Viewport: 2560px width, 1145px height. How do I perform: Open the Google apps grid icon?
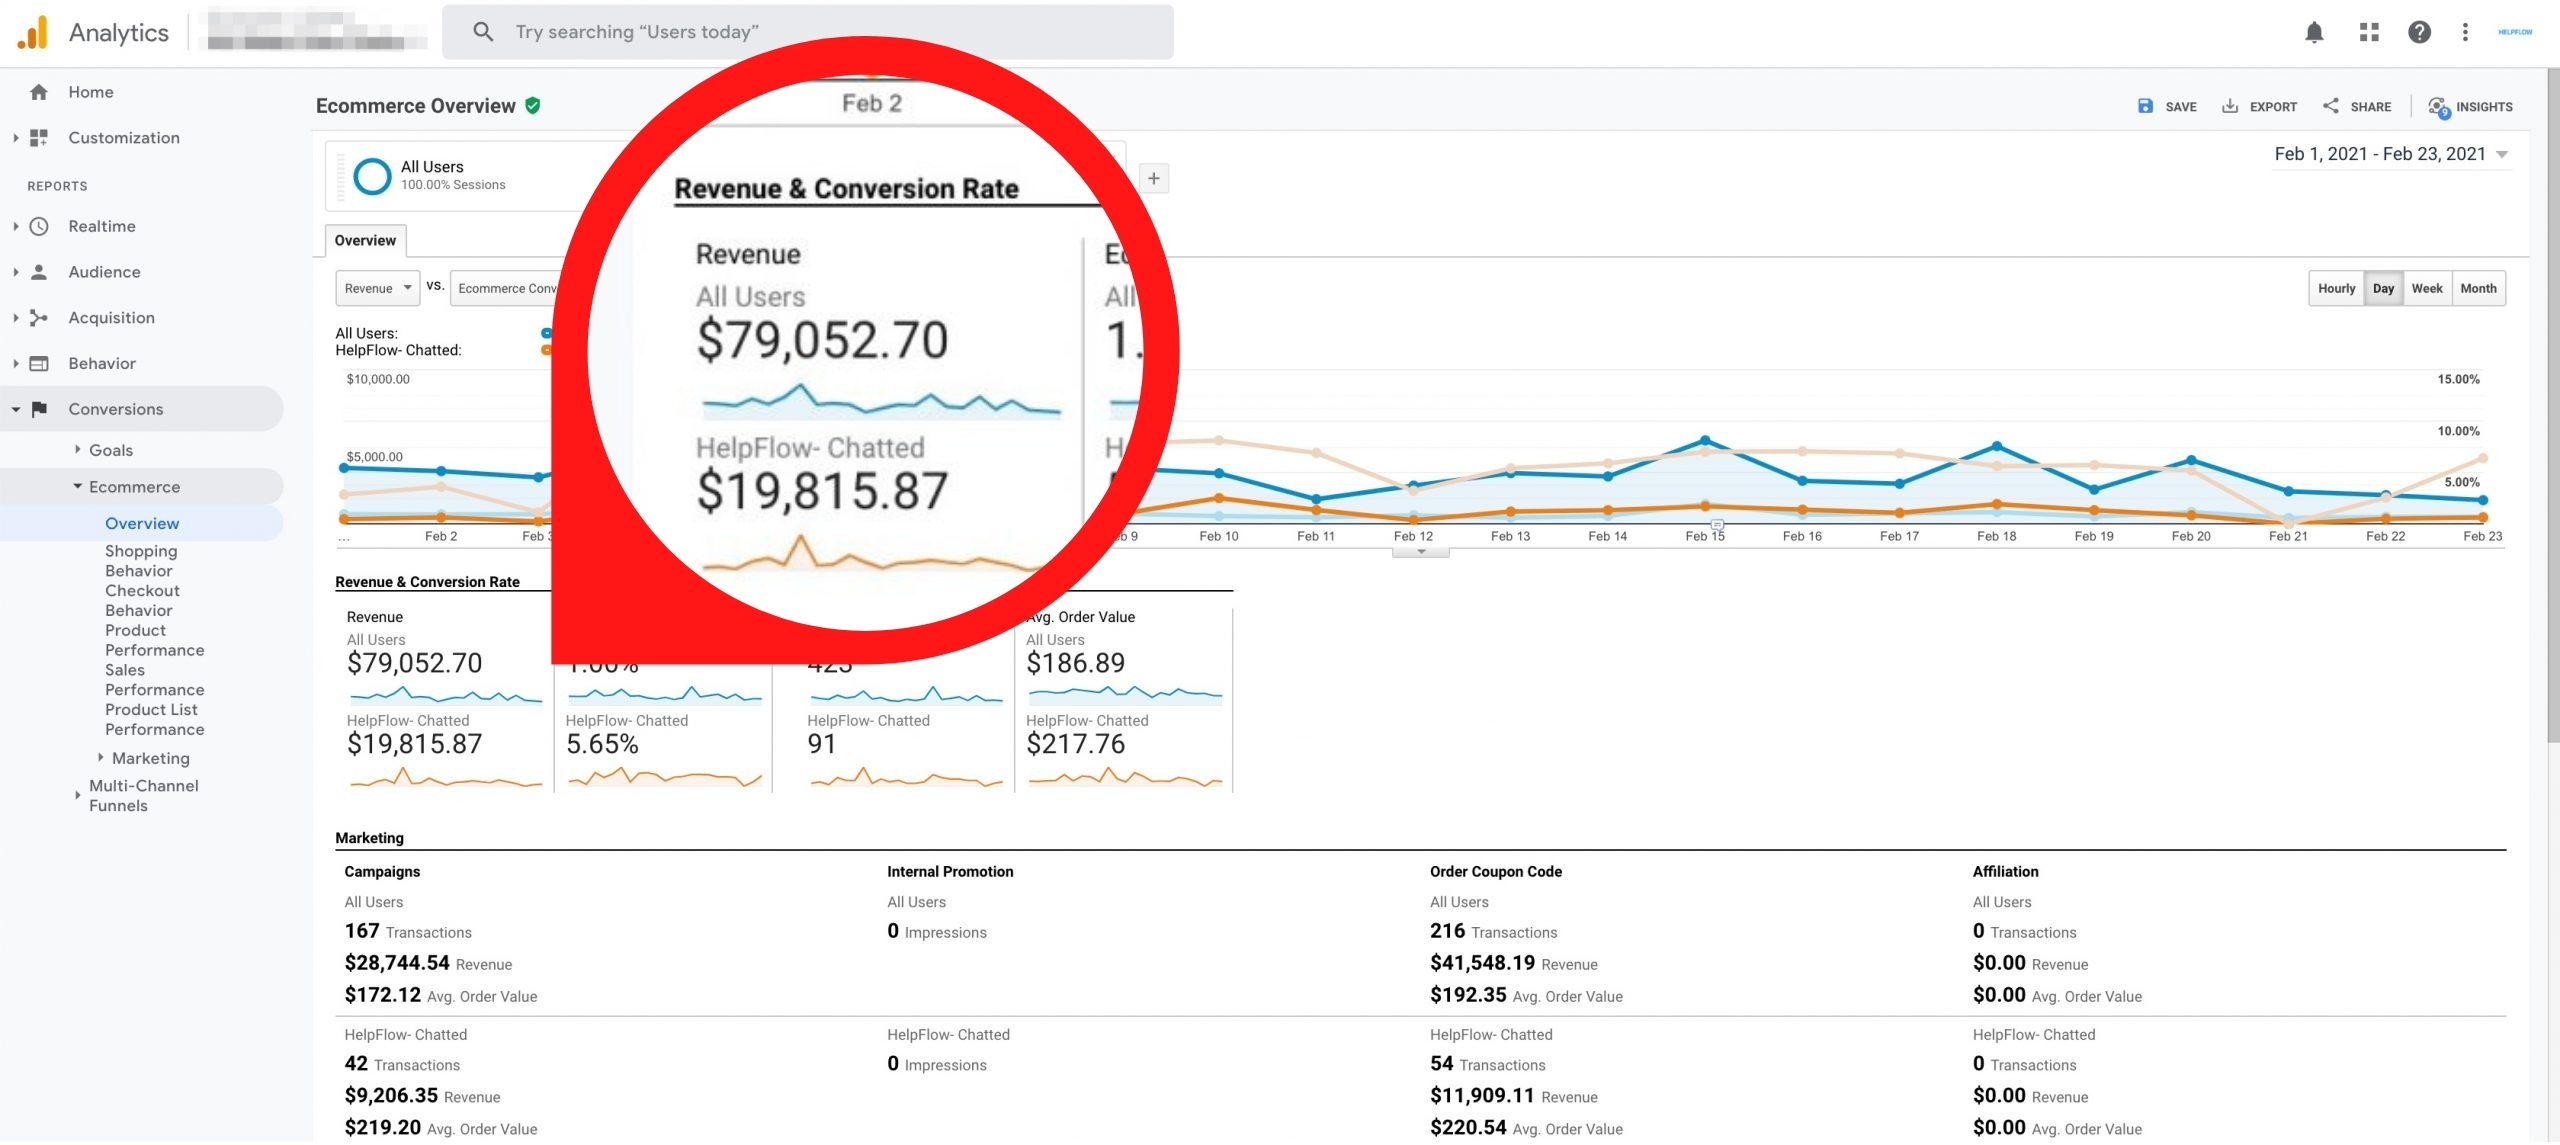(x=2368, y=32)
